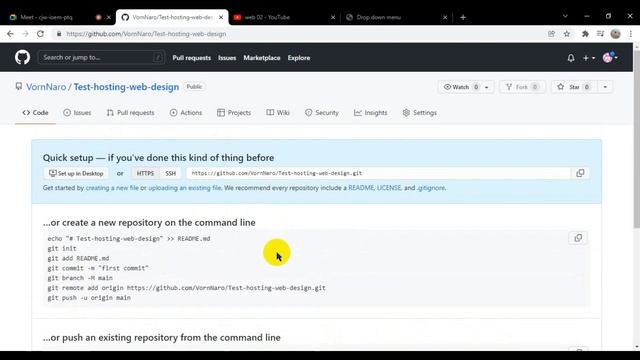Open the Insights tab
The image size is (640, 360).
(371, 113)
